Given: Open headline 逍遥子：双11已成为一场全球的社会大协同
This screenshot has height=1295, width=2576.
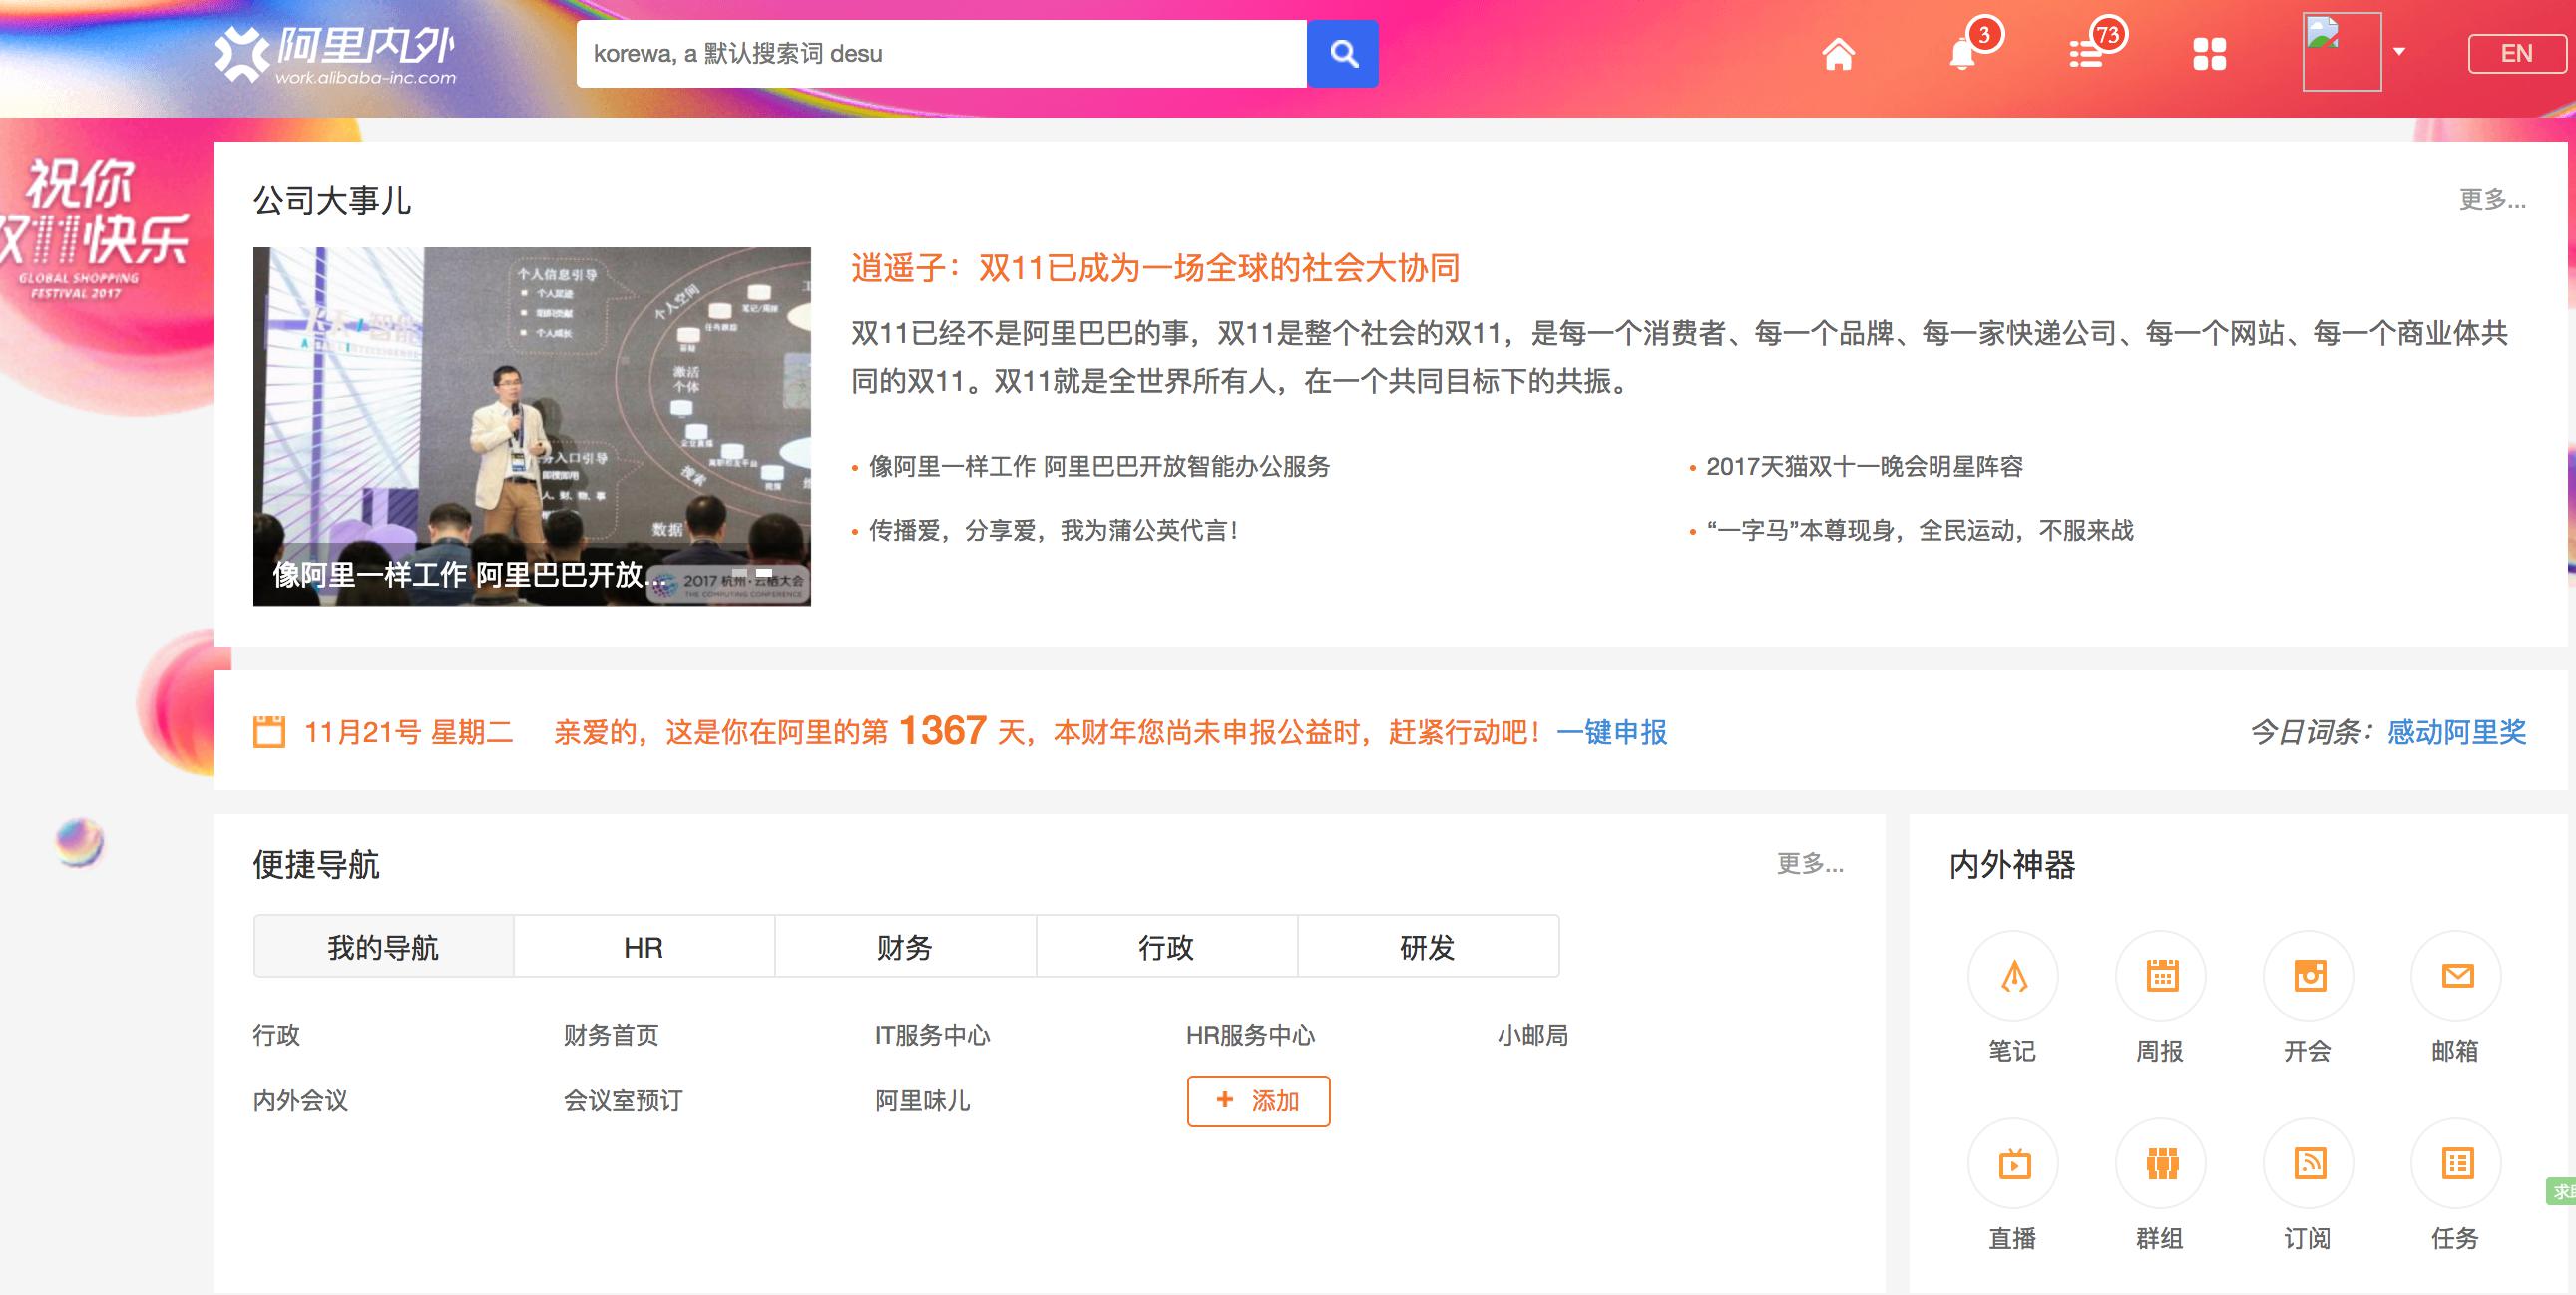Looking at the screenshot, I should pyautogui.click(x=1155, y=268).
